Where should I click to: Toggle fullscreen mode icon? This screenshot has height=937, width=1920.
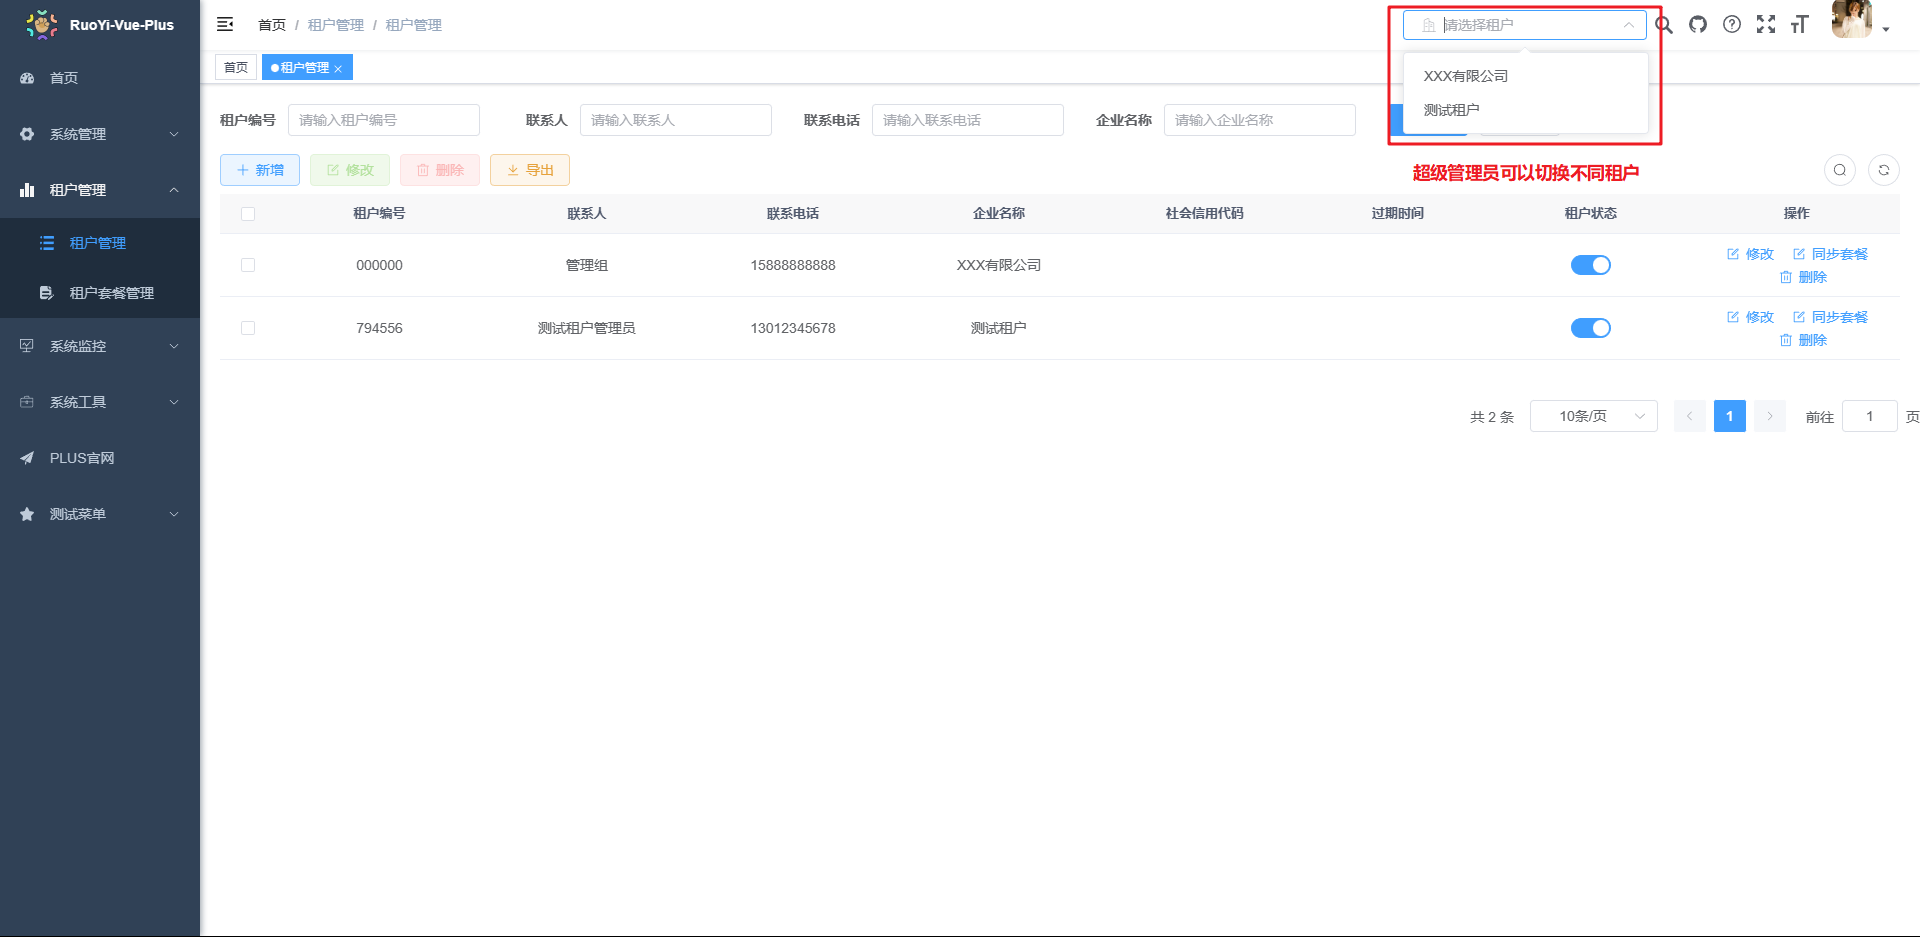[x=1766, y=25]
